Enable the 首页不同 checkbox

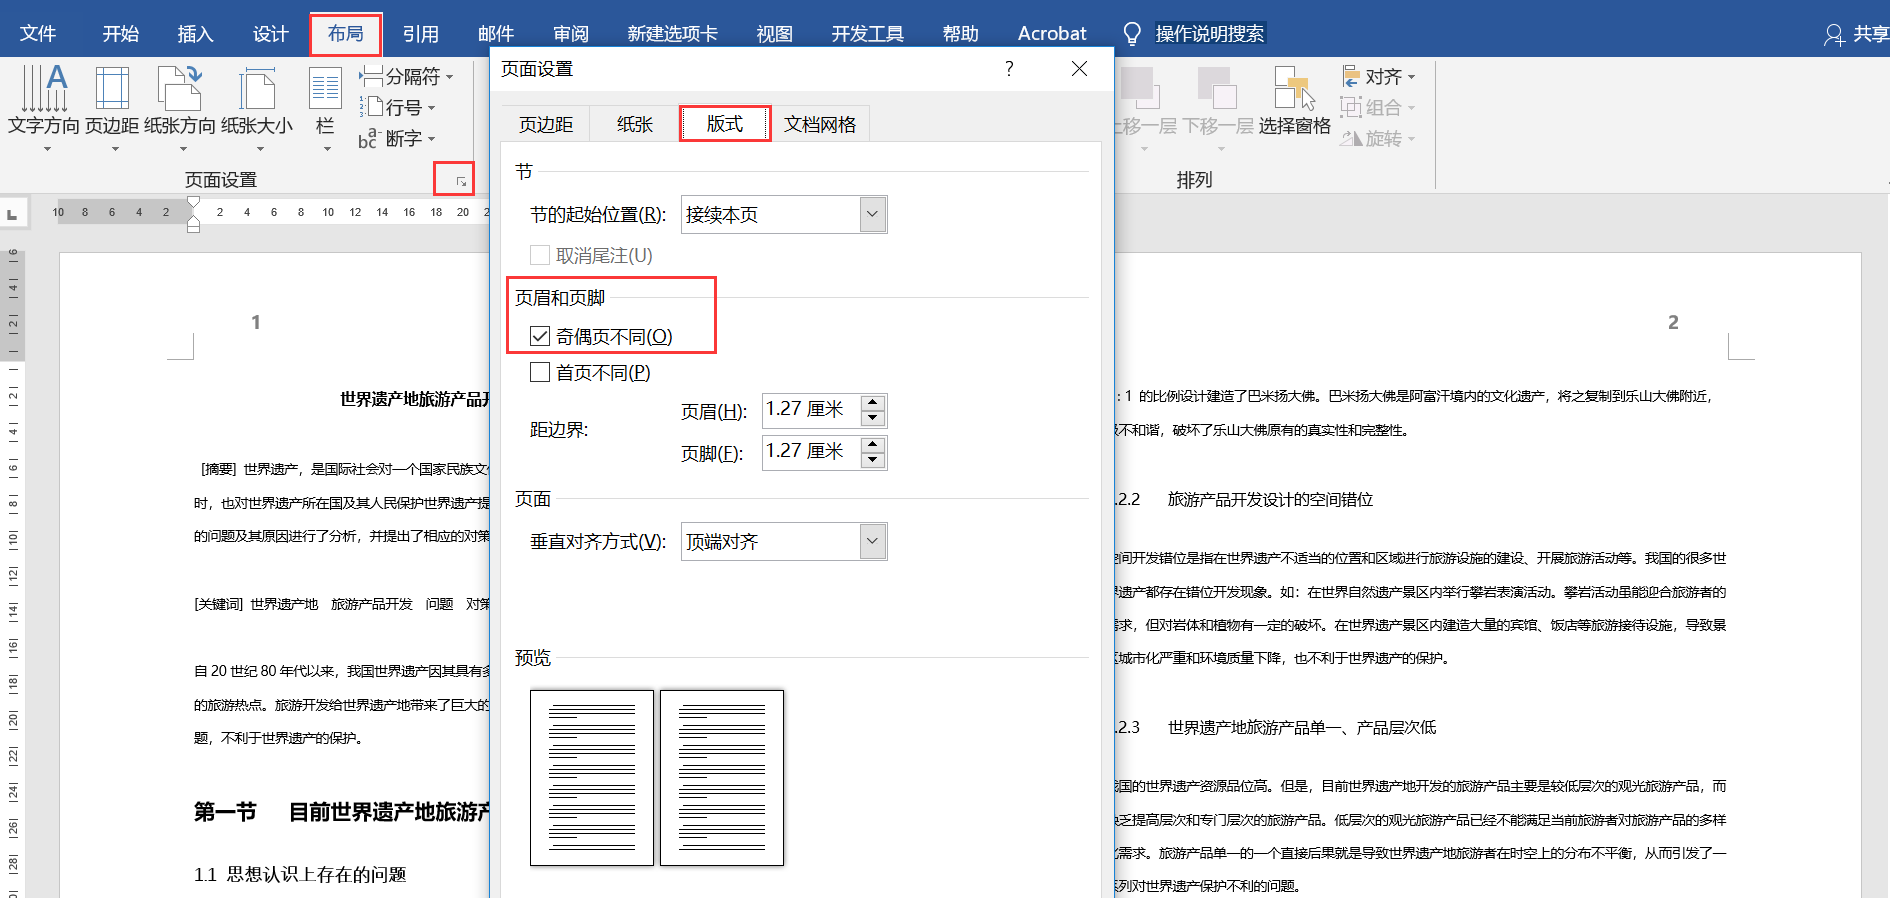click(x=540, y=372)
